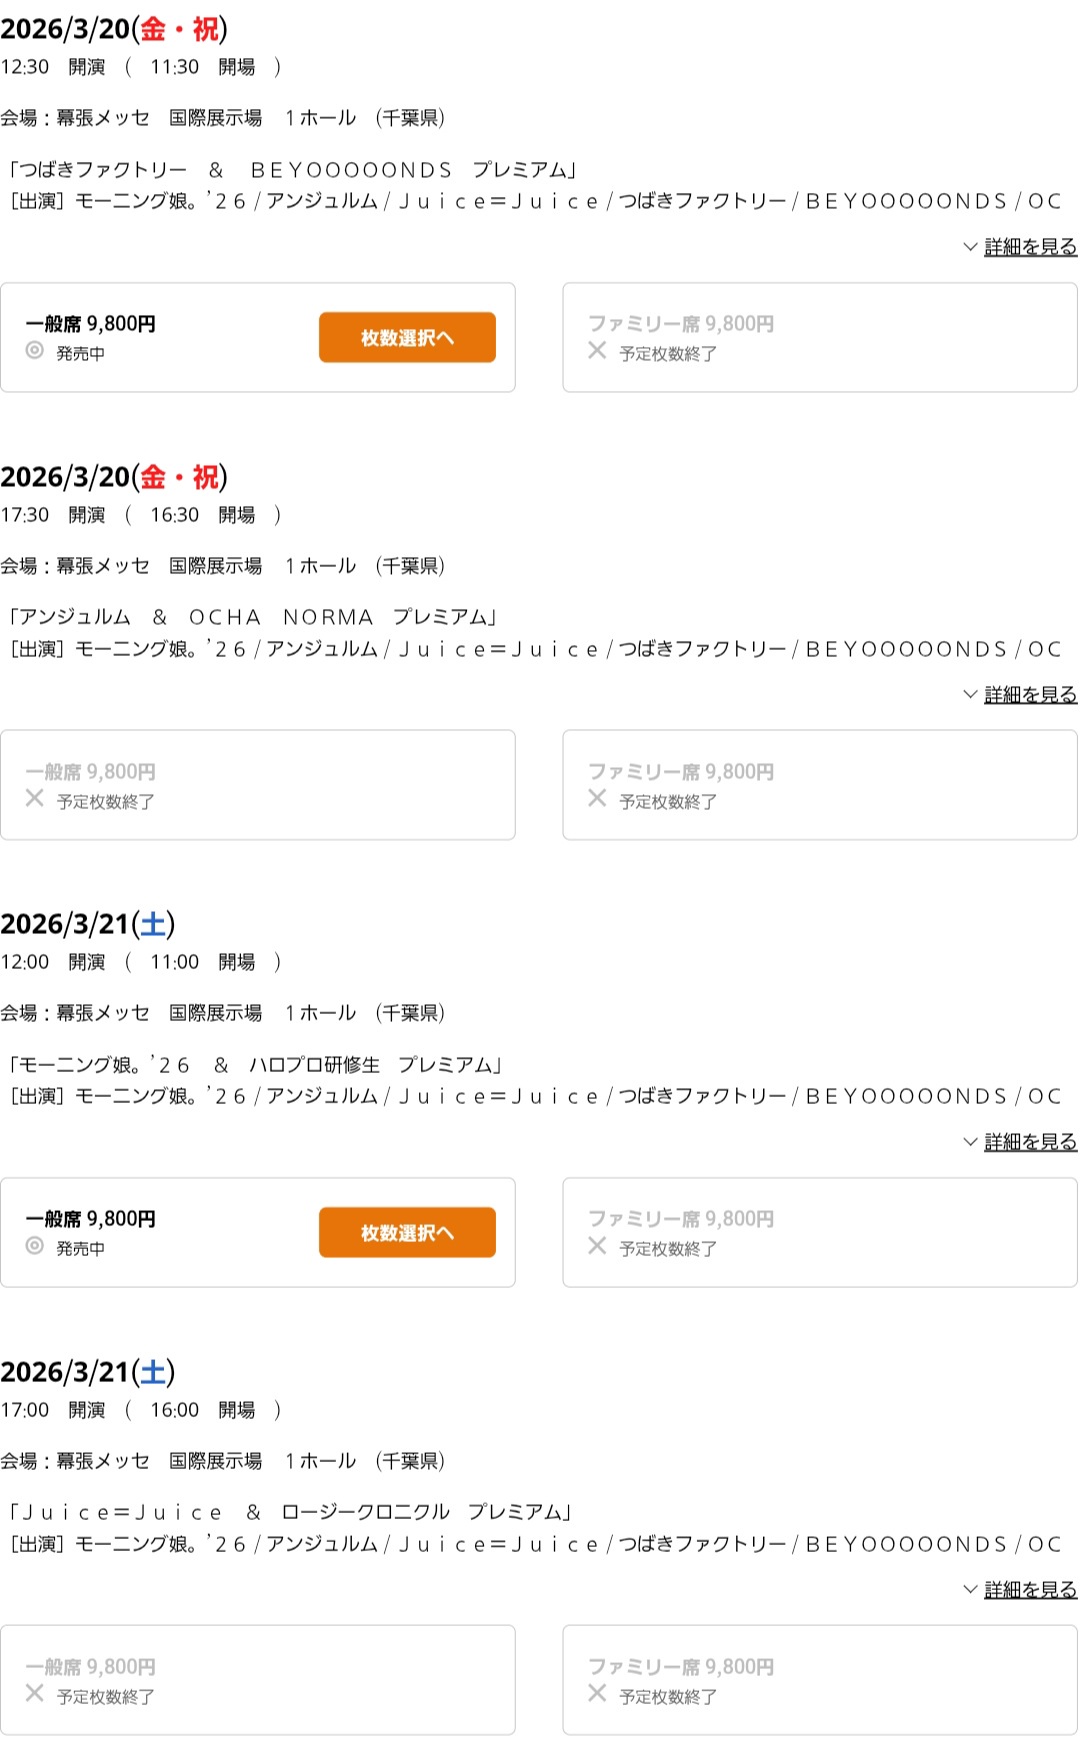Click 枚数選択へ for 3/21 12:00 show
This screenshot has width=1080, height=1753.
pos(407,1233)
